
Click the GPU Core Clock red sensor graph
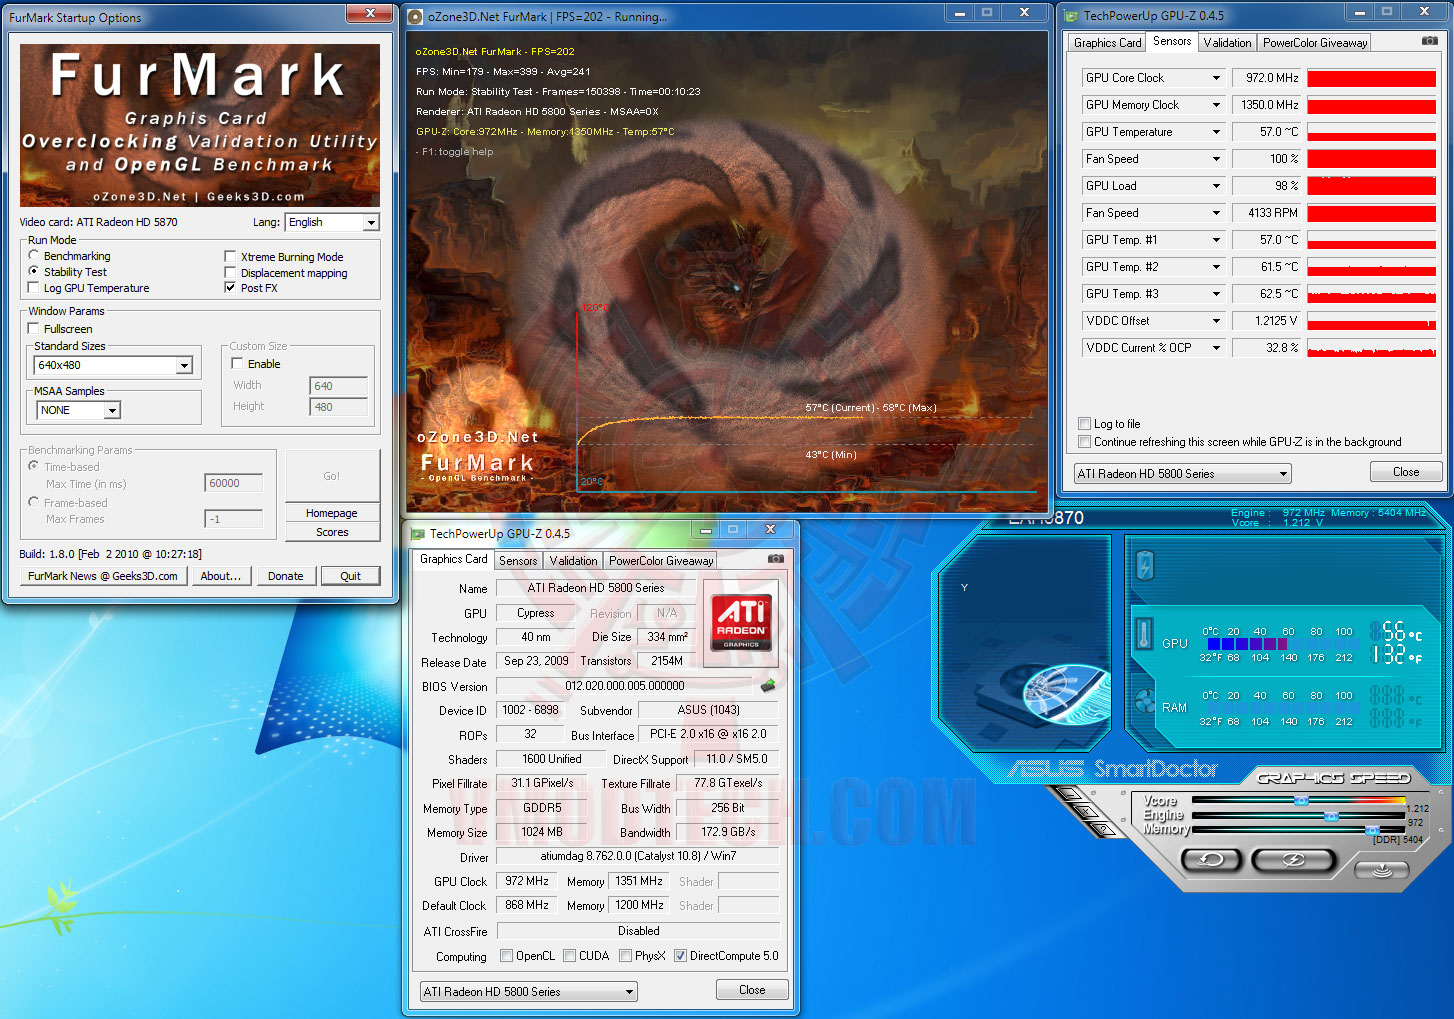pyautogui.click(x=1371, y=78)
